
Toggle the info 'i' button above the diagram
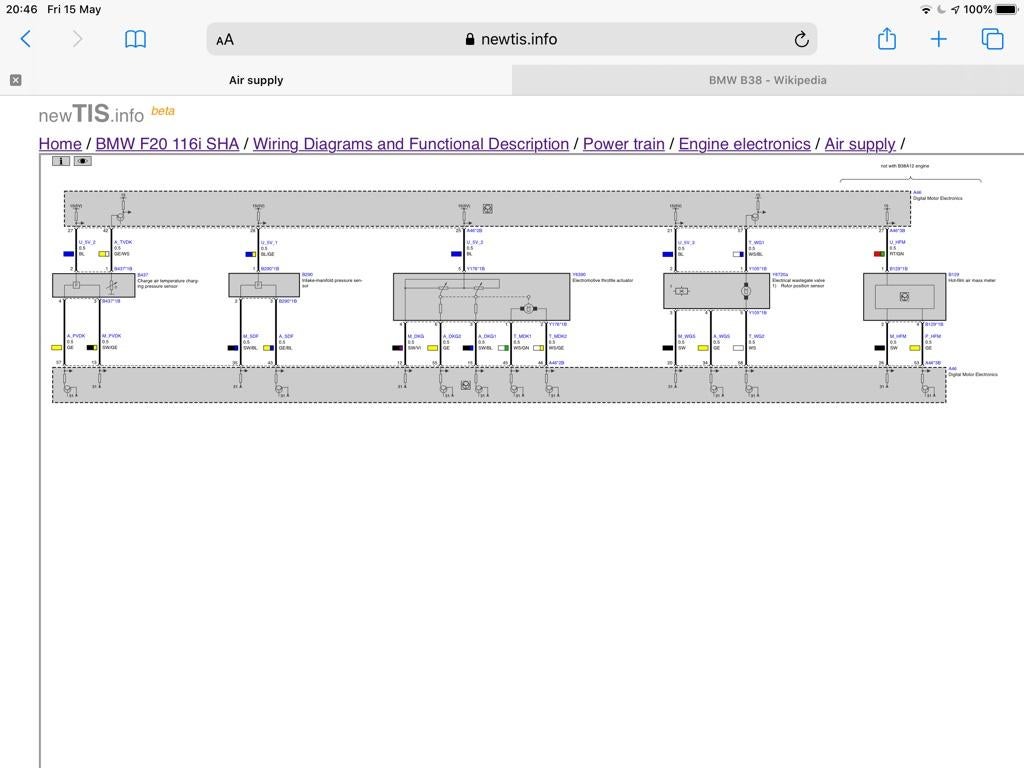tap(59, 160)
